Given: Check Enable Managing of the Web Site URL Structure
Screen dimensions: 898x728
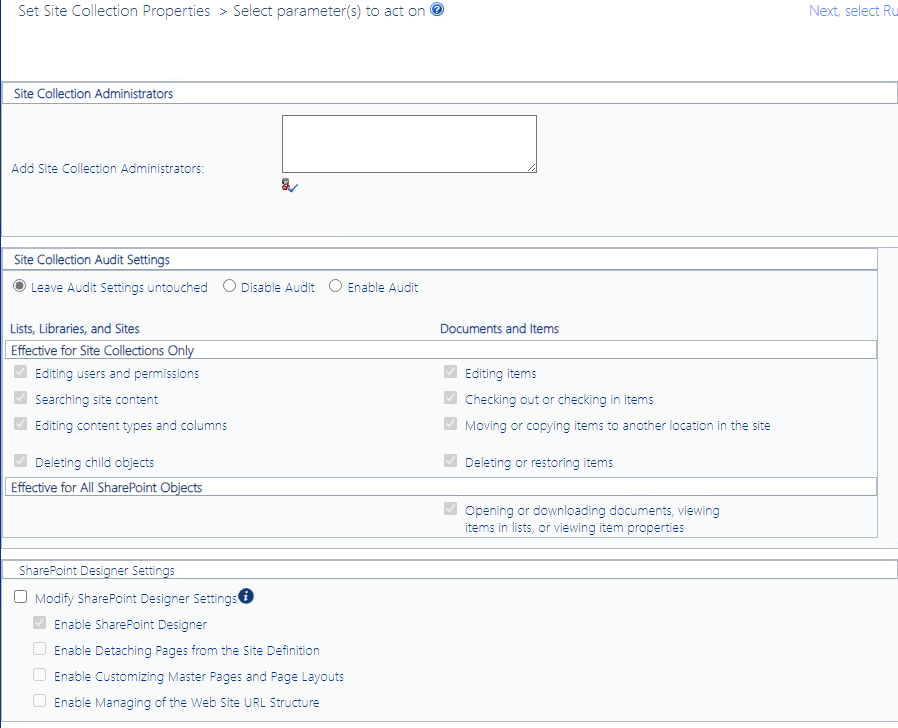Looking at the screenshot, I should click(39, 701).
